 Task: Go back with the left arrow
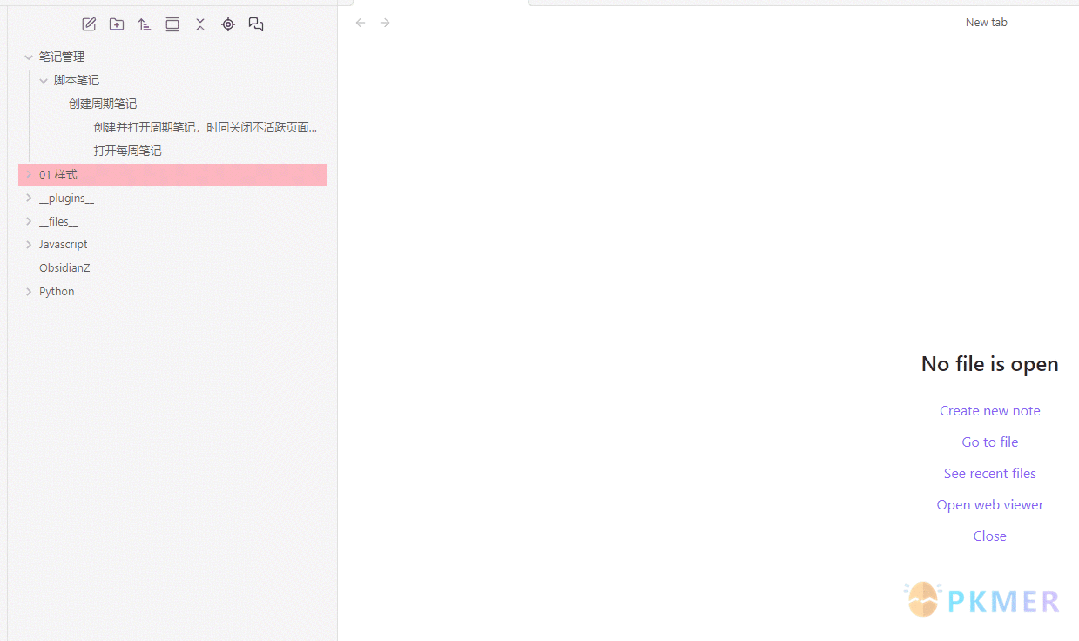click(361, 23)
